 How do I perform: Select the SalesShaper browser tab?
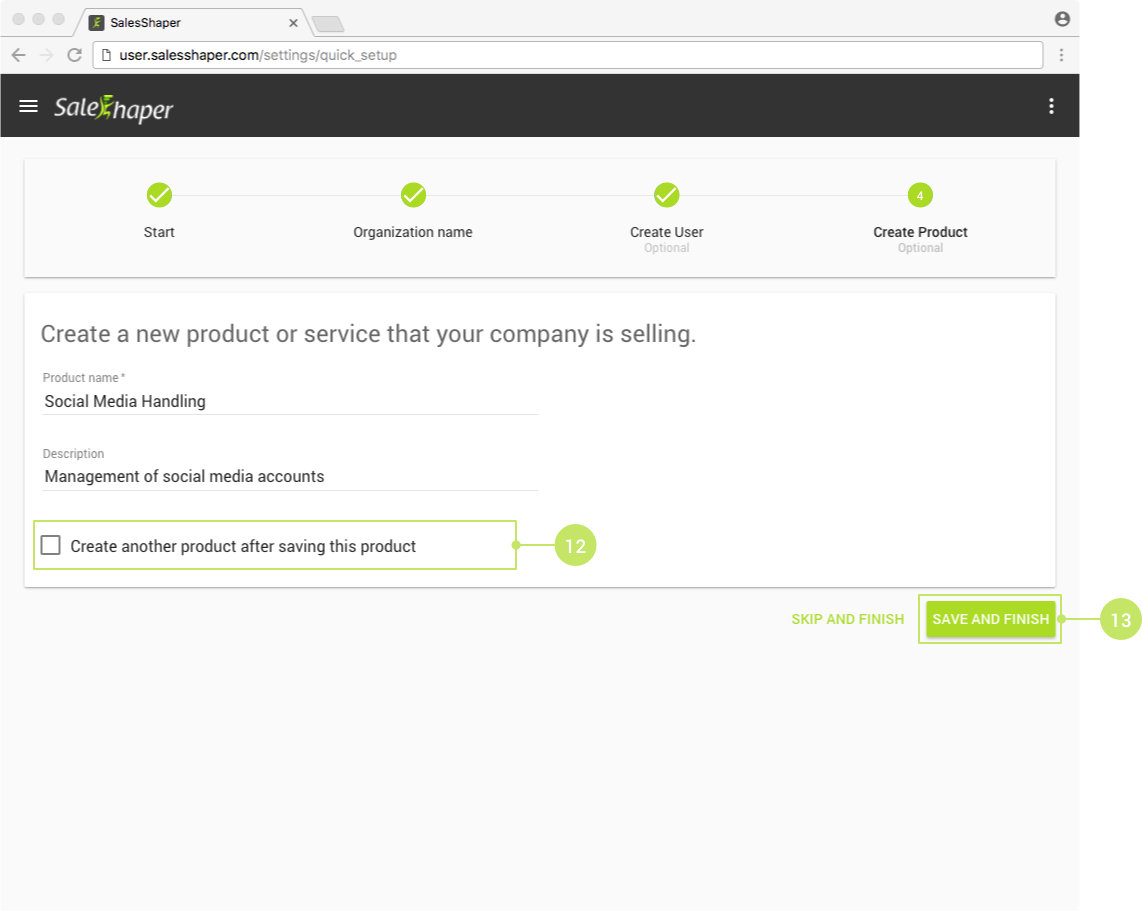point(193,23)
